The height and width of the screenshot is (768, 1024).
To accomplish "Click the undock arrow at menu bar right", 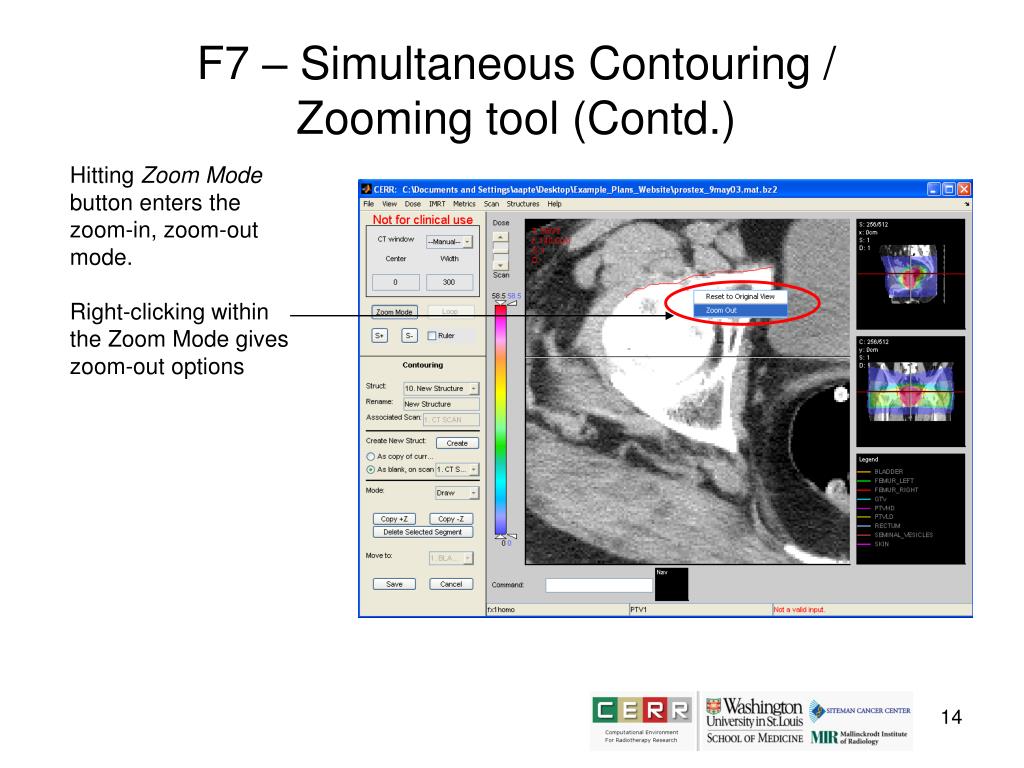I will tap(967, 204).
